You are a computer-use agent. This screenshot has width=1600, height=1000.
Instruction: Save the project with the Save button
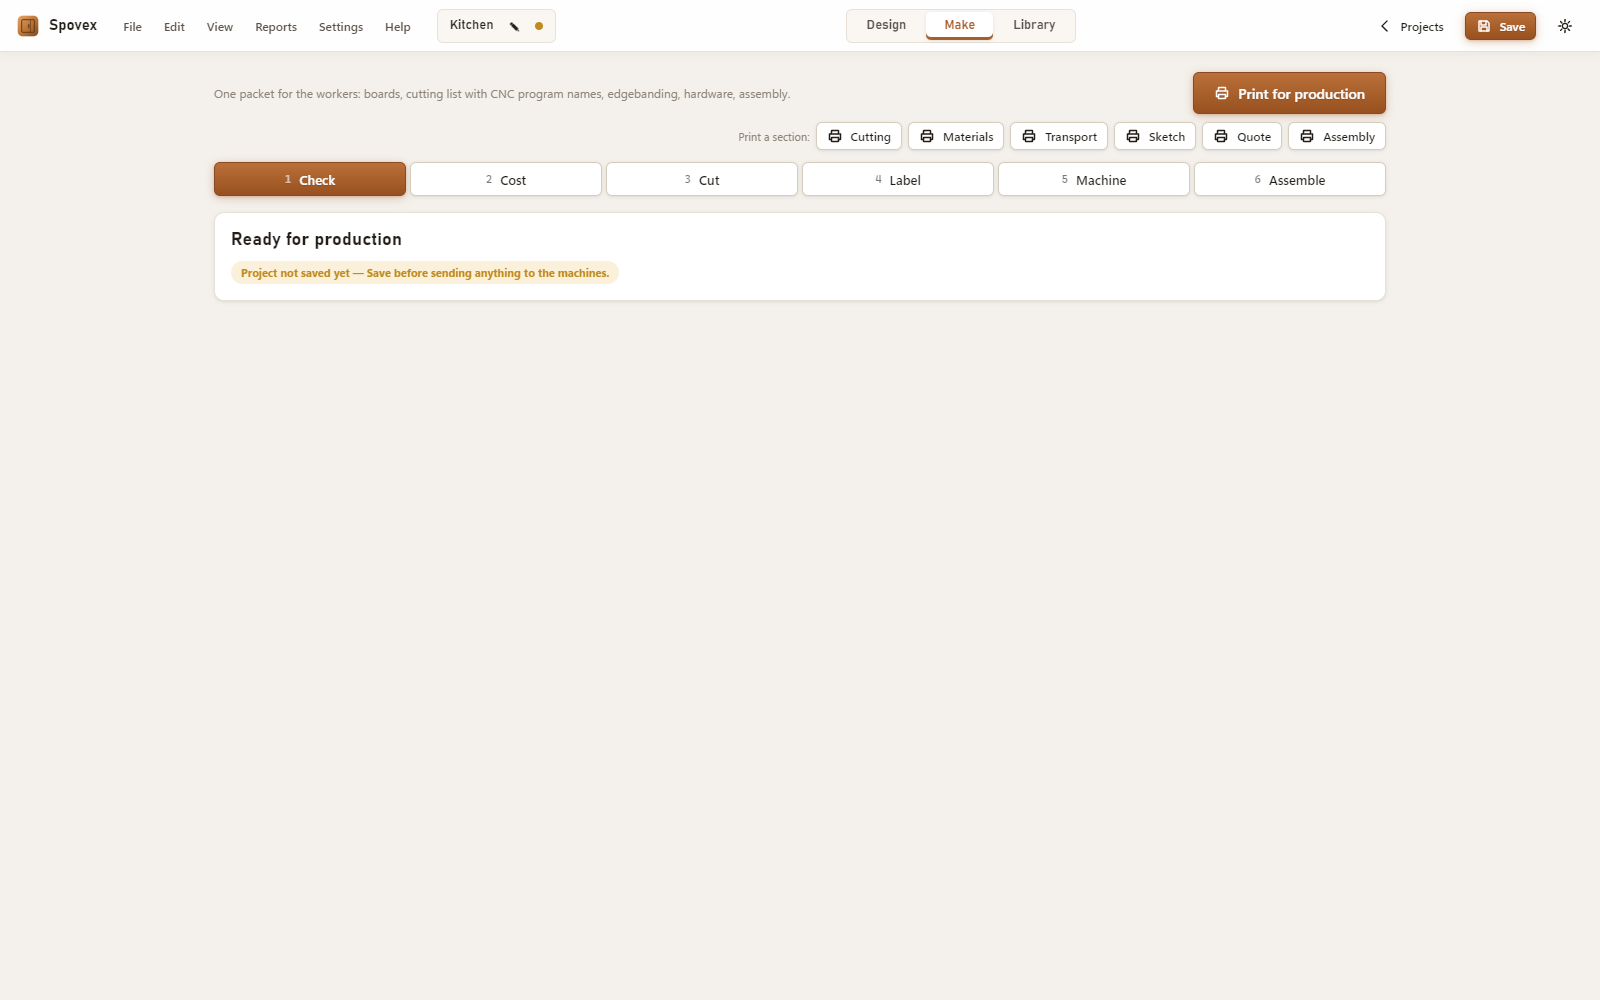click(x=1500, y=26)
